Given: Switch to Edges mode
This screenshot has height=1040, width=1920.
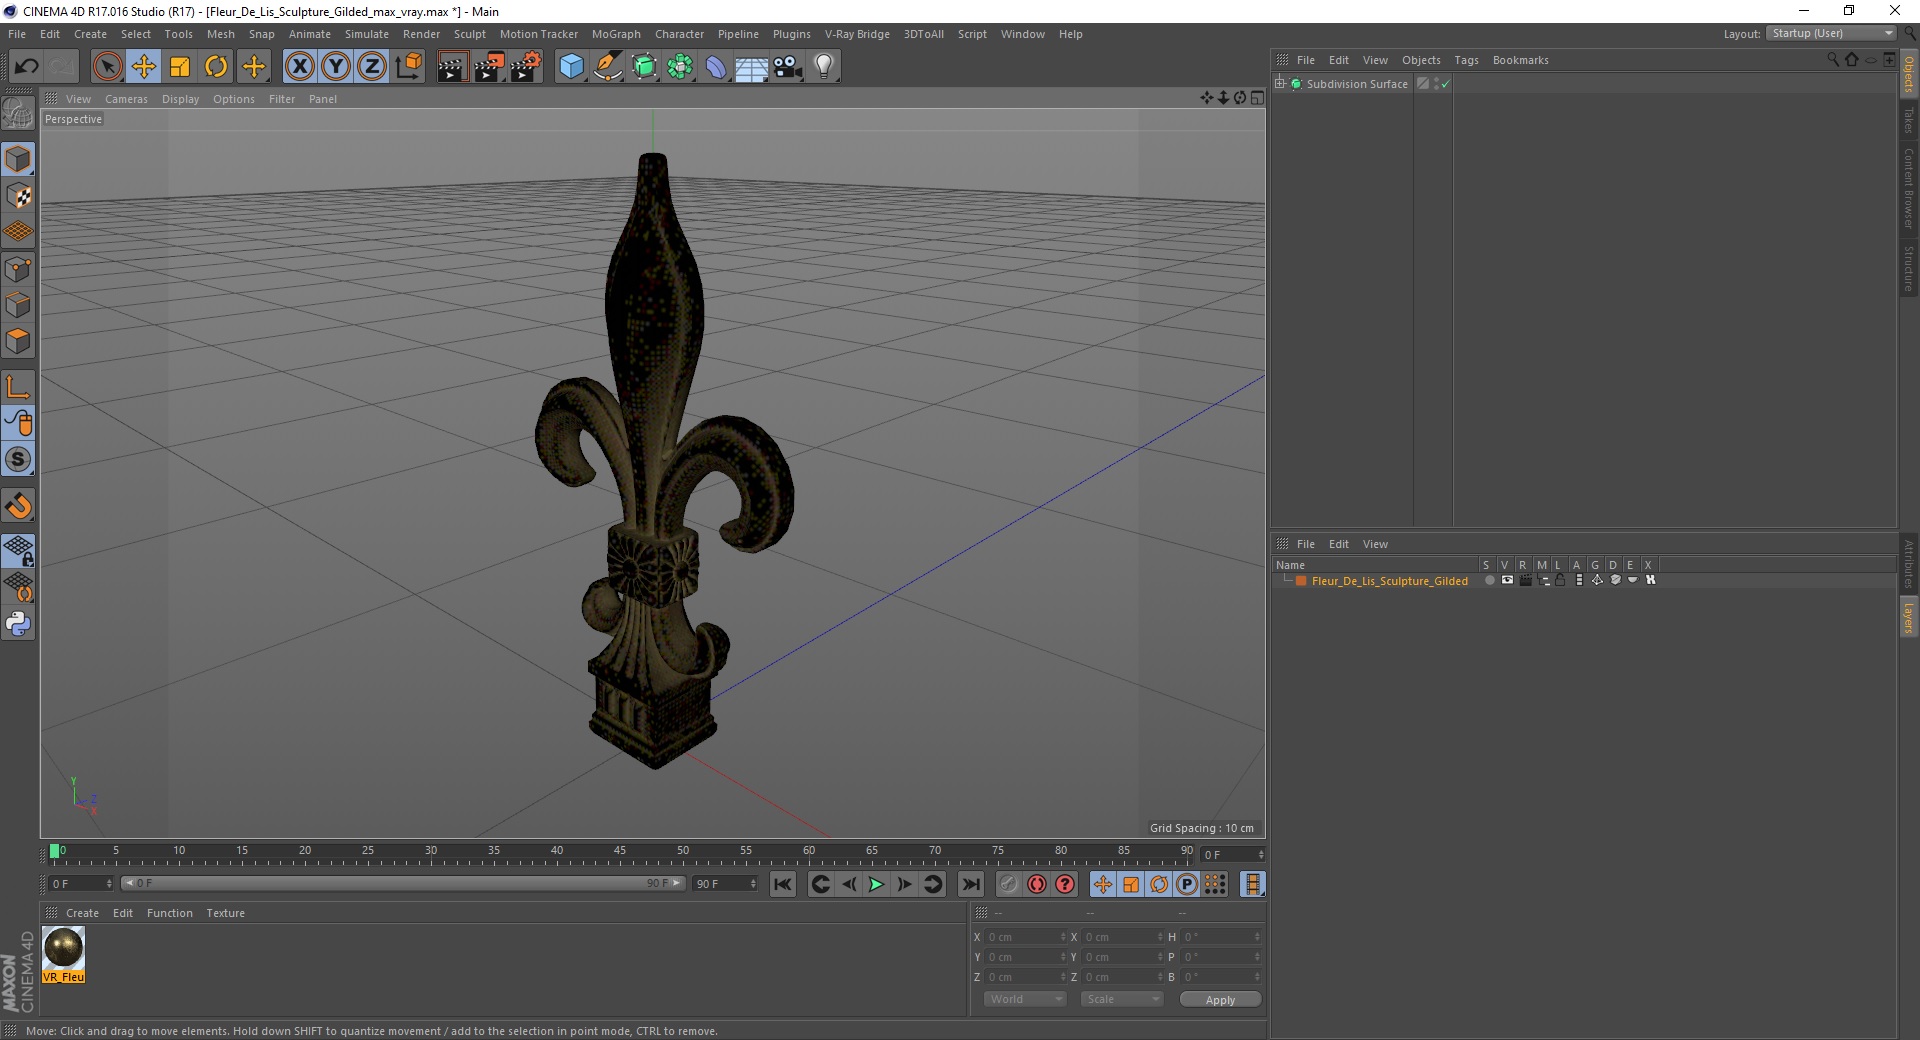Looking at the screenshot, I should coord(18,305).
